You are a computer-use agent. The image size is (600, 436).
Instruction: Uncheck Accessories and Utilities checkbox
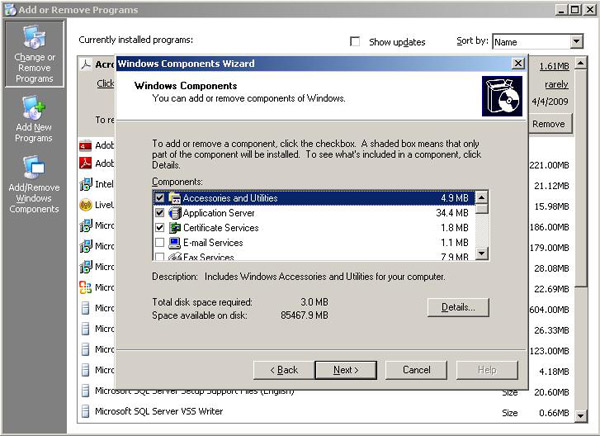(160, 198)
